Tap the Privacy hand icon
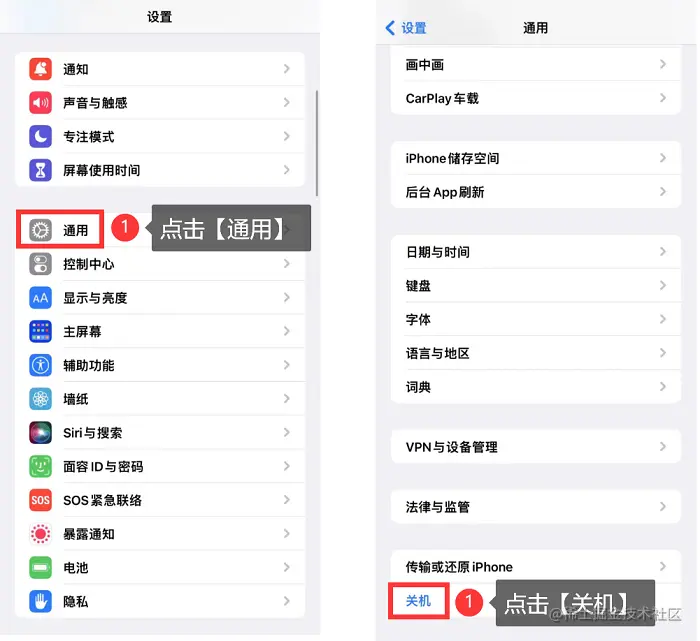 click(x=41, y=601)
